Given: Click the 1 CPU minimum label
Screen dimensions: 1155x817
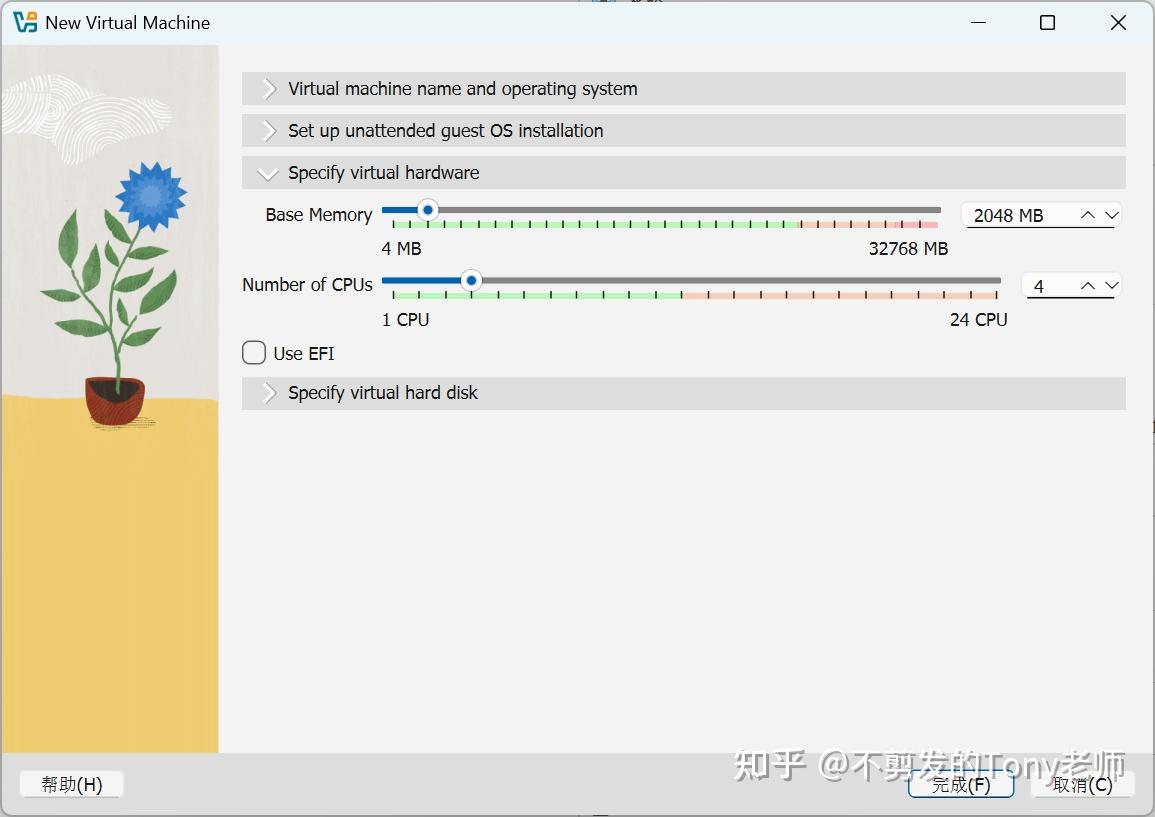Looking at the screenshot, I should [x=405, y=319].
